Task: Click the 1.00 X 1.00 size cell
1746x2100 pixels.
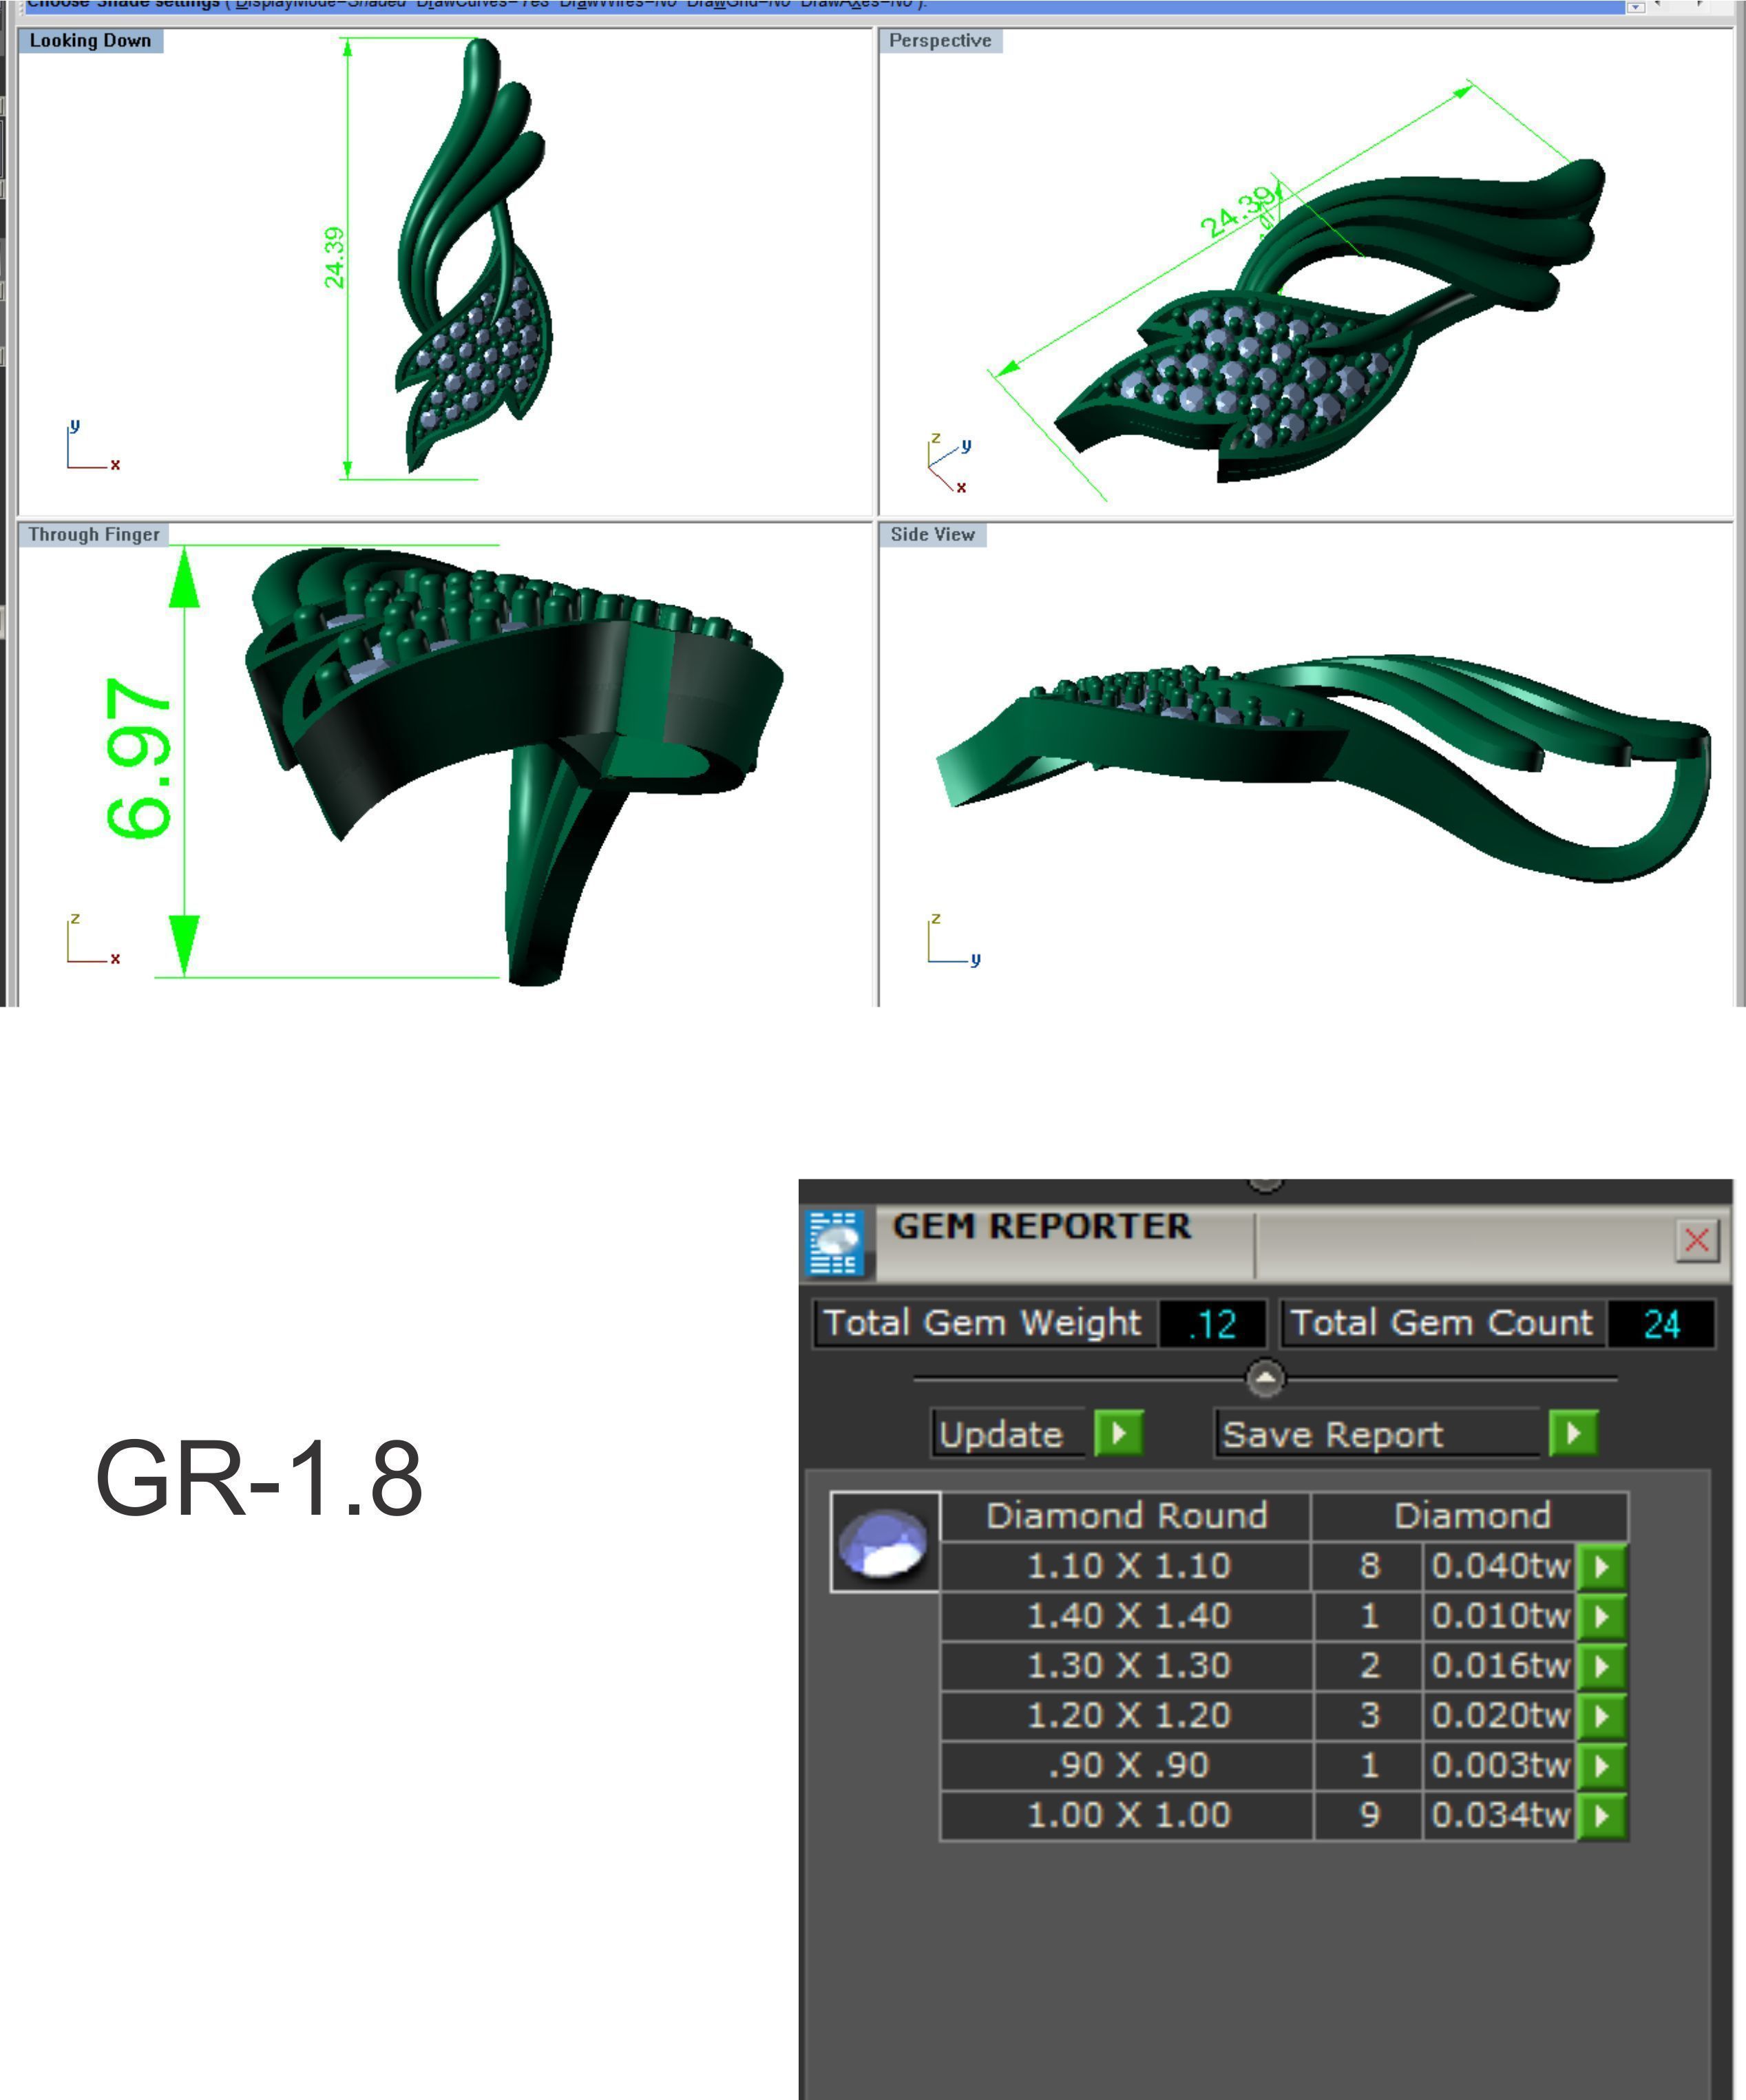Action: tap(1127, 1816)
